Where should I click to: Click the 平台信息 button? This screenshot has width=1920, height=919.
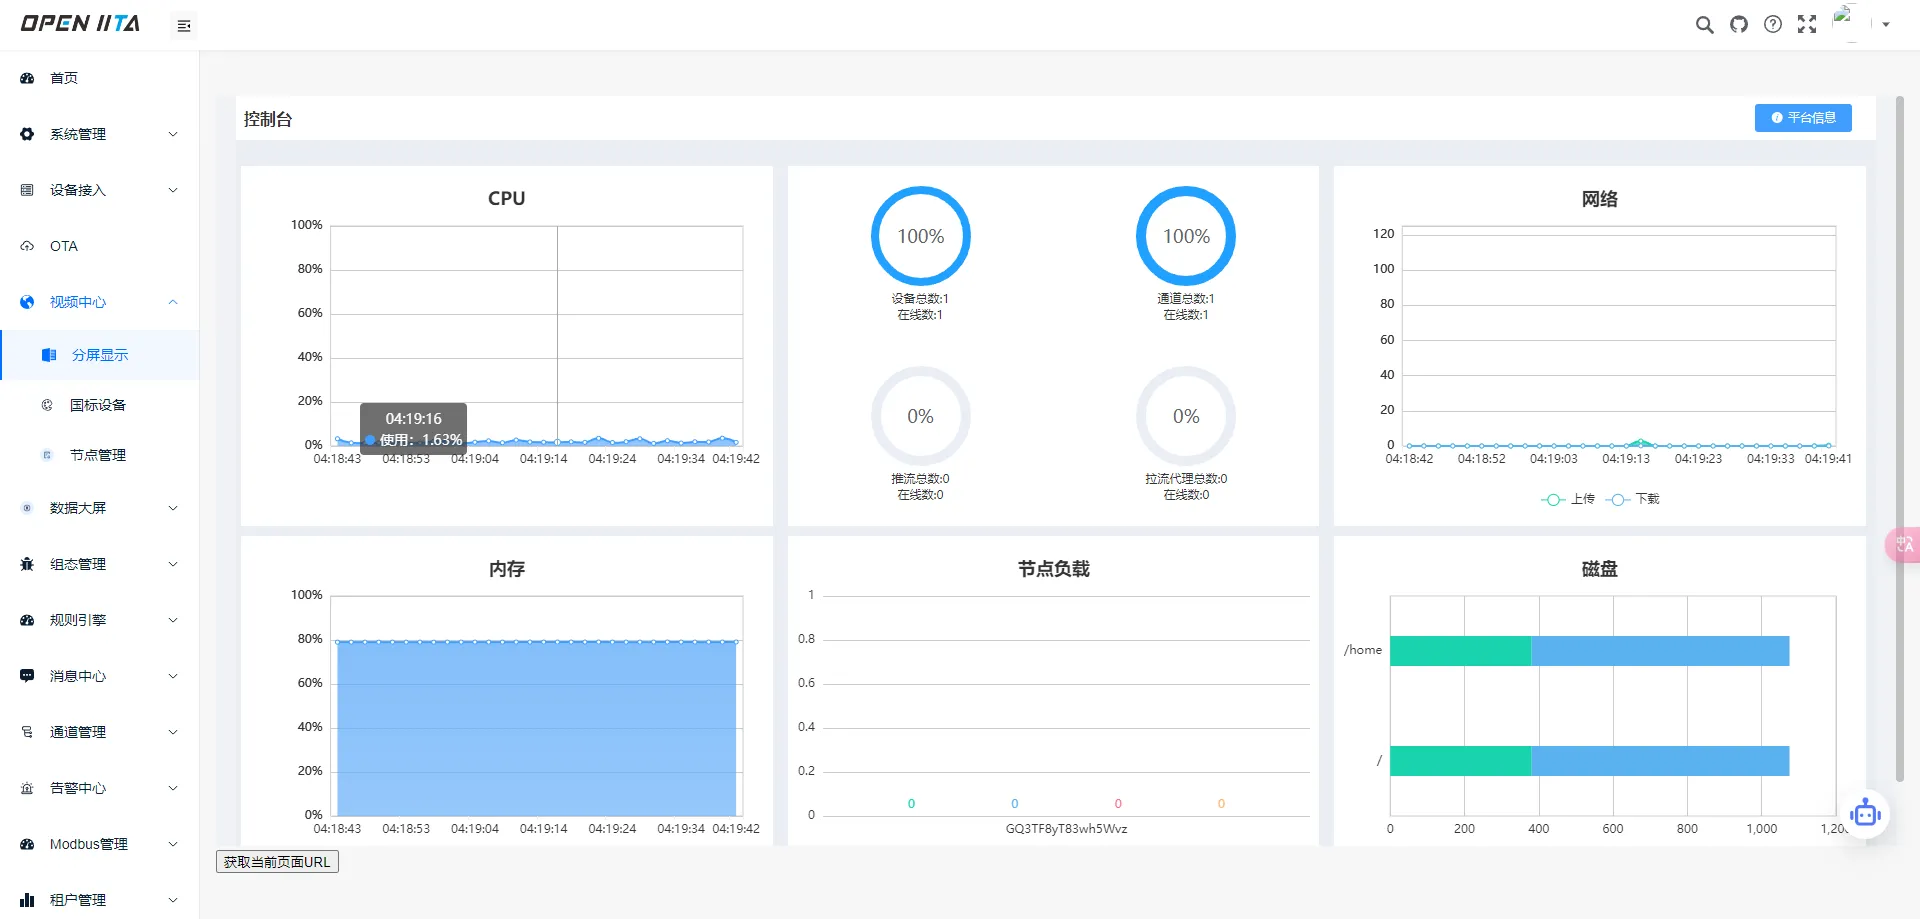(x=1803, y=118)
